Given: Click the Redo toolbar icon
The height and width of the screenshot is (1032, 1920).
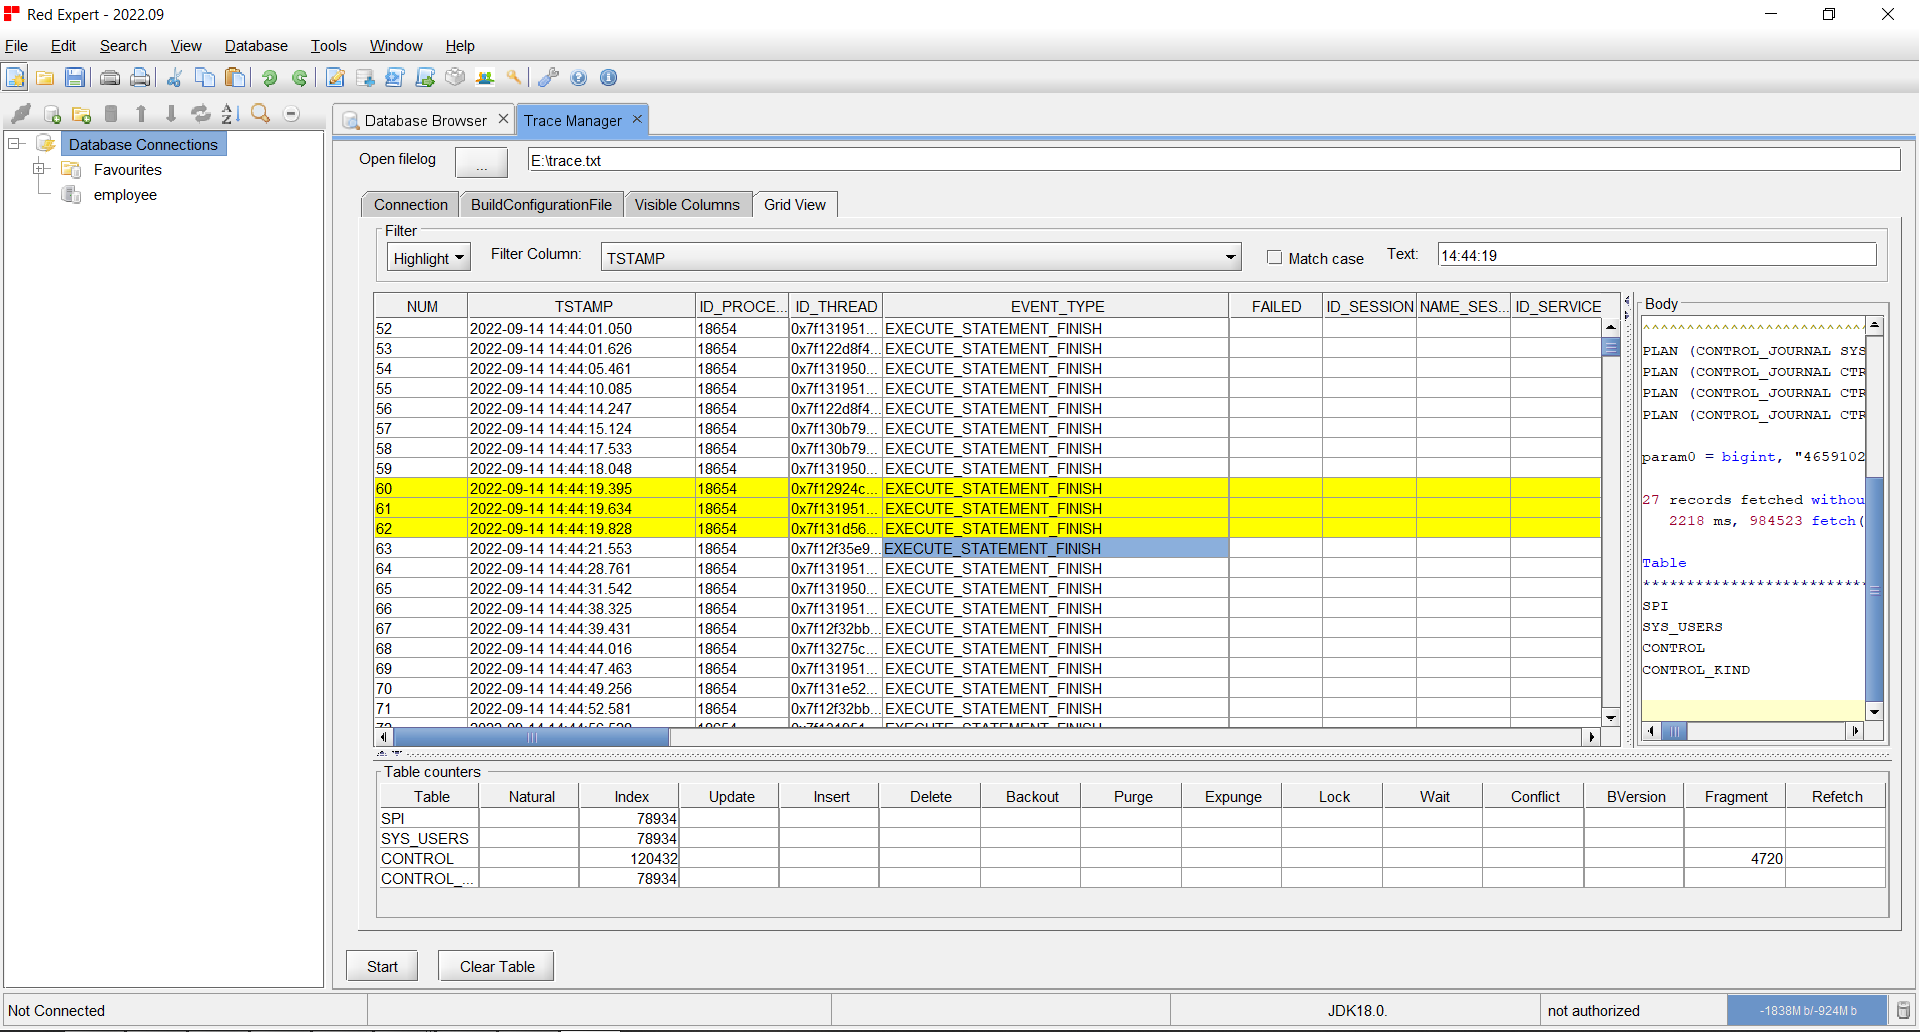Looking at the screenshot, I should point(300,78).
